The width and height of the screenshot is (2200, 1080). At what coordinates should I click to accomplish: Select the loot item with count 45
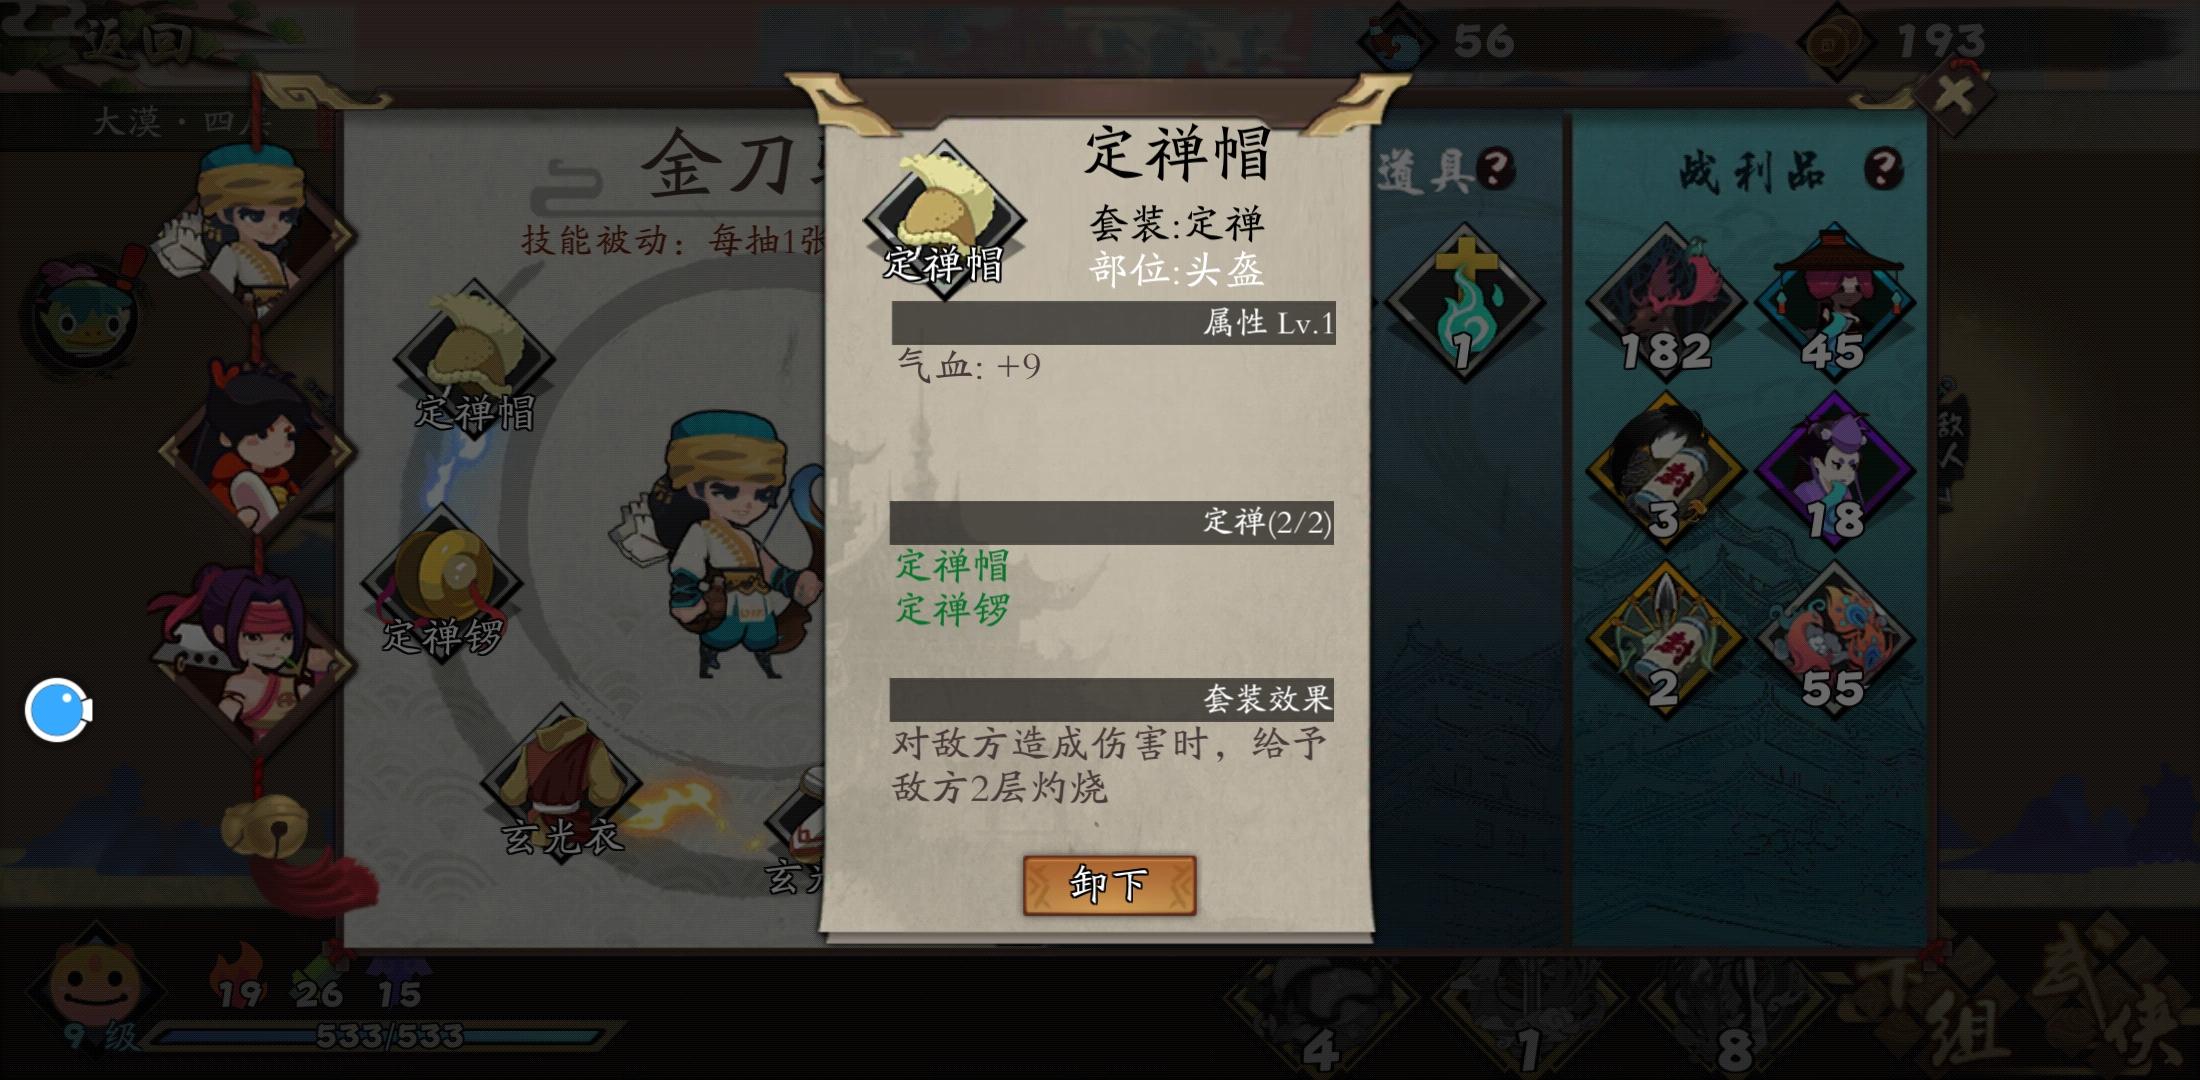(1835, 301)
